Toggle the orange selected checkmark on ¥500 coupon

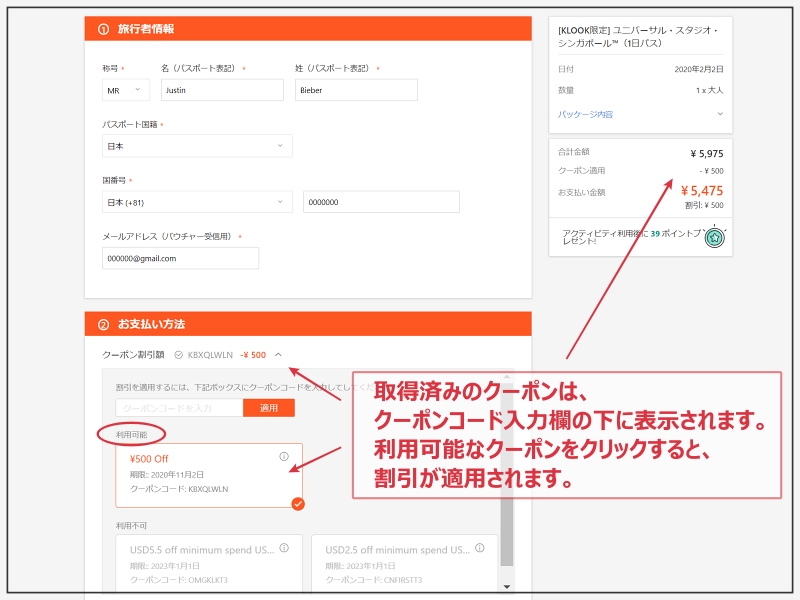pyautogui.click(x=298, y=504)
